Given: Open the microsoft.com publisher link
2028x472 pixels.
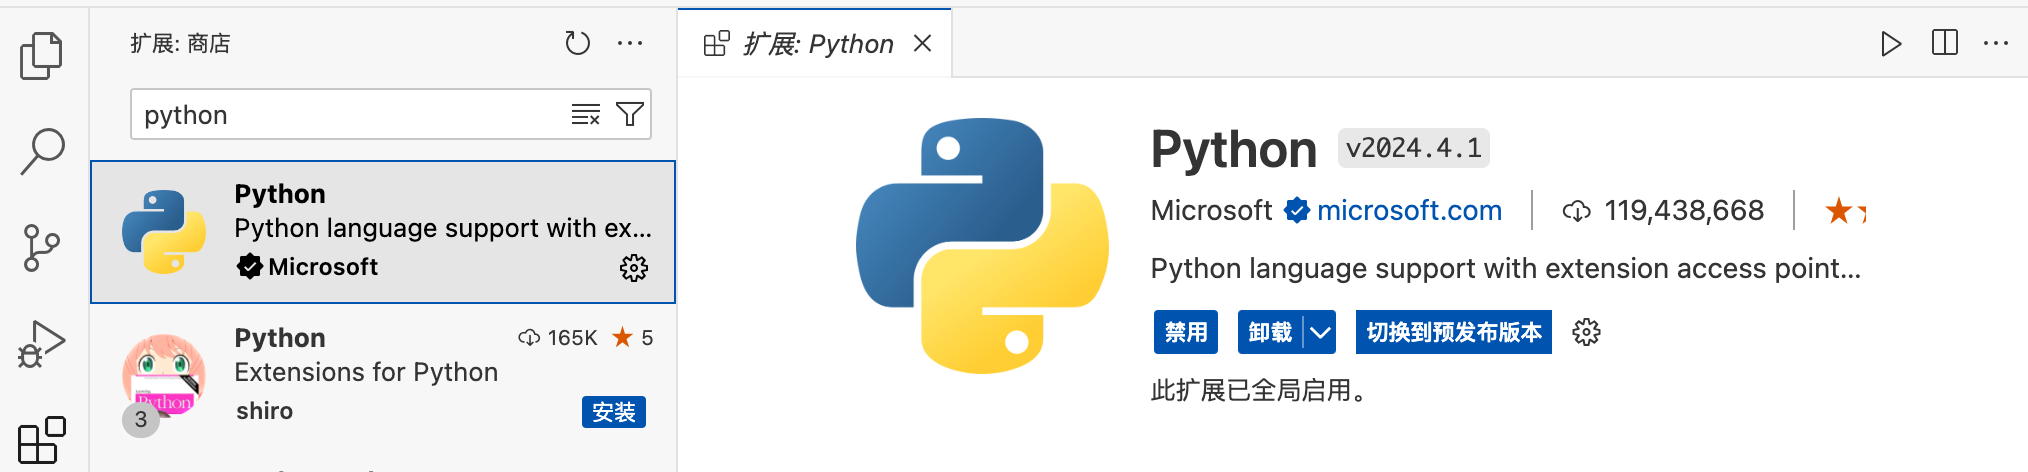Looking at the screenshot, I should click(1409, 211).
